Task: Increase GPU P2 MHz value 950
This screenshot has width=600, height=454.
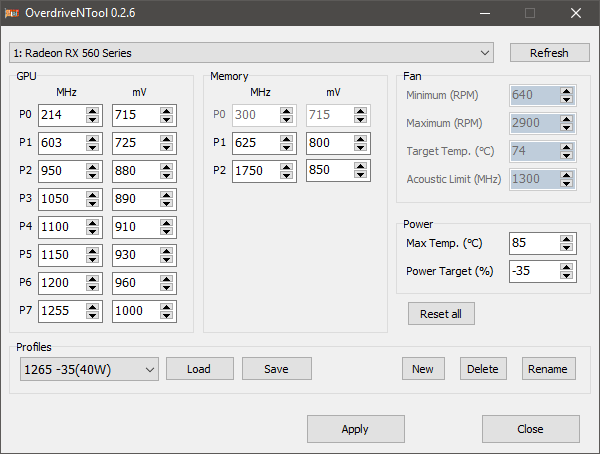Action: (x=92, y=167)
